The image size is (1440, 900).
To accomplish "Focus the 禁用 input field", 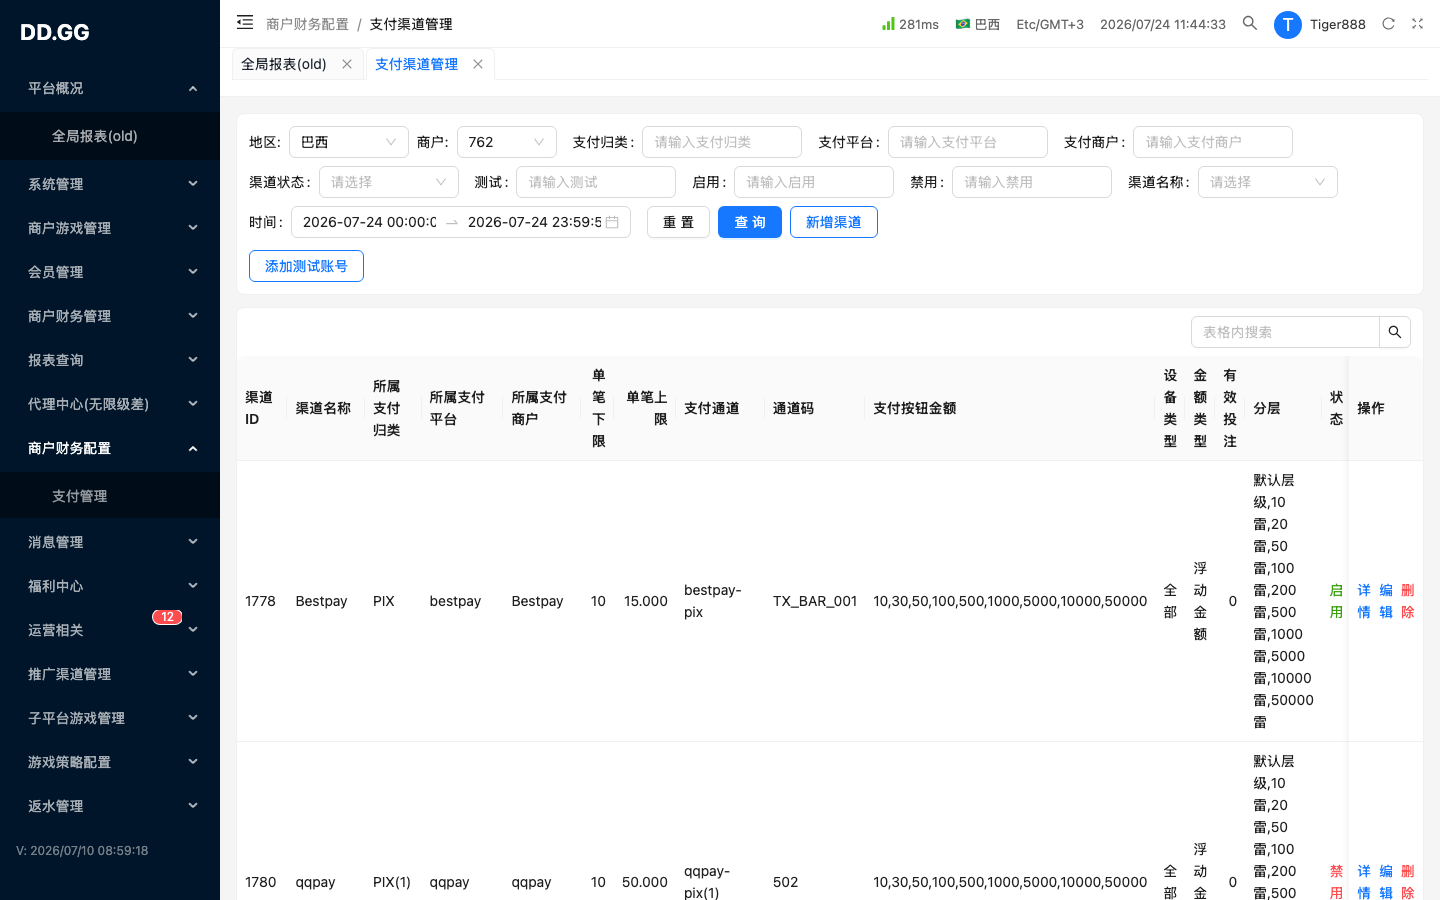I will click(1031, 182).
